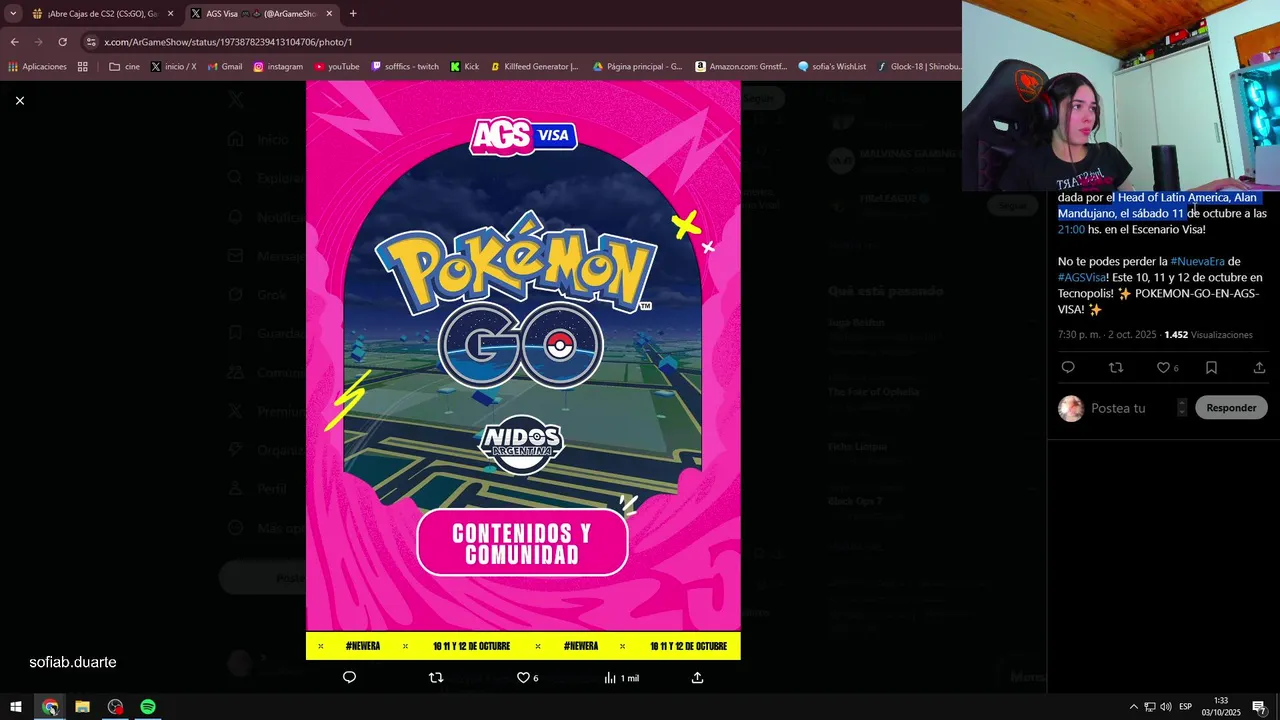Open the 'sofffics - twitch' bookmark
1280x720 pixels.
405,66
